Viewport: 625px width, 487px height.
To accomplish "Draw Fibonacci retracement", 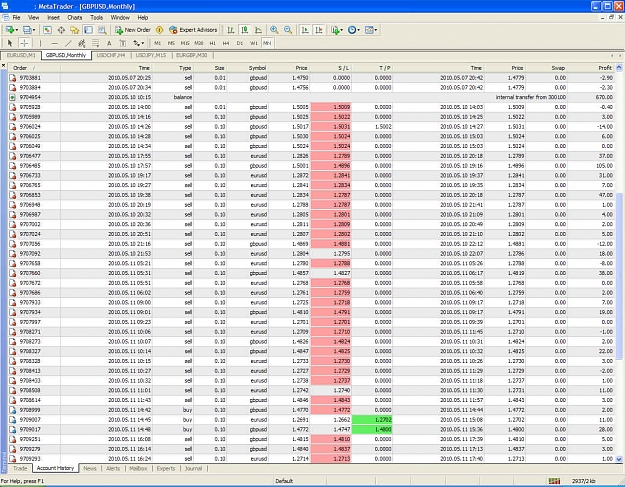I will point(96,43).
